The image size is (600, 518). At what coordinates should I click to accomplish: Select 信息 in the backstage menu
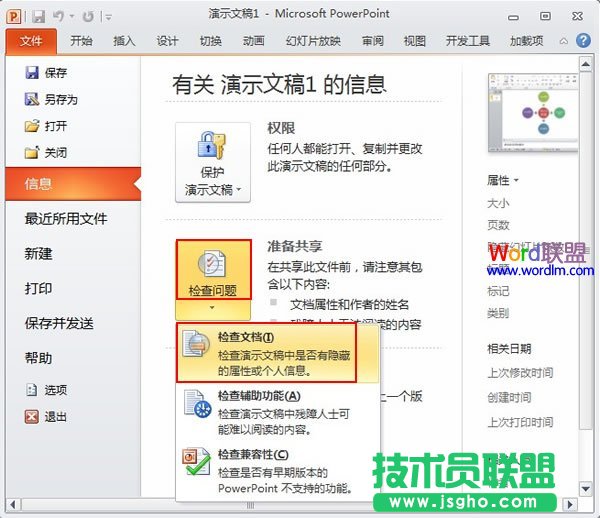tap(73, 184)
